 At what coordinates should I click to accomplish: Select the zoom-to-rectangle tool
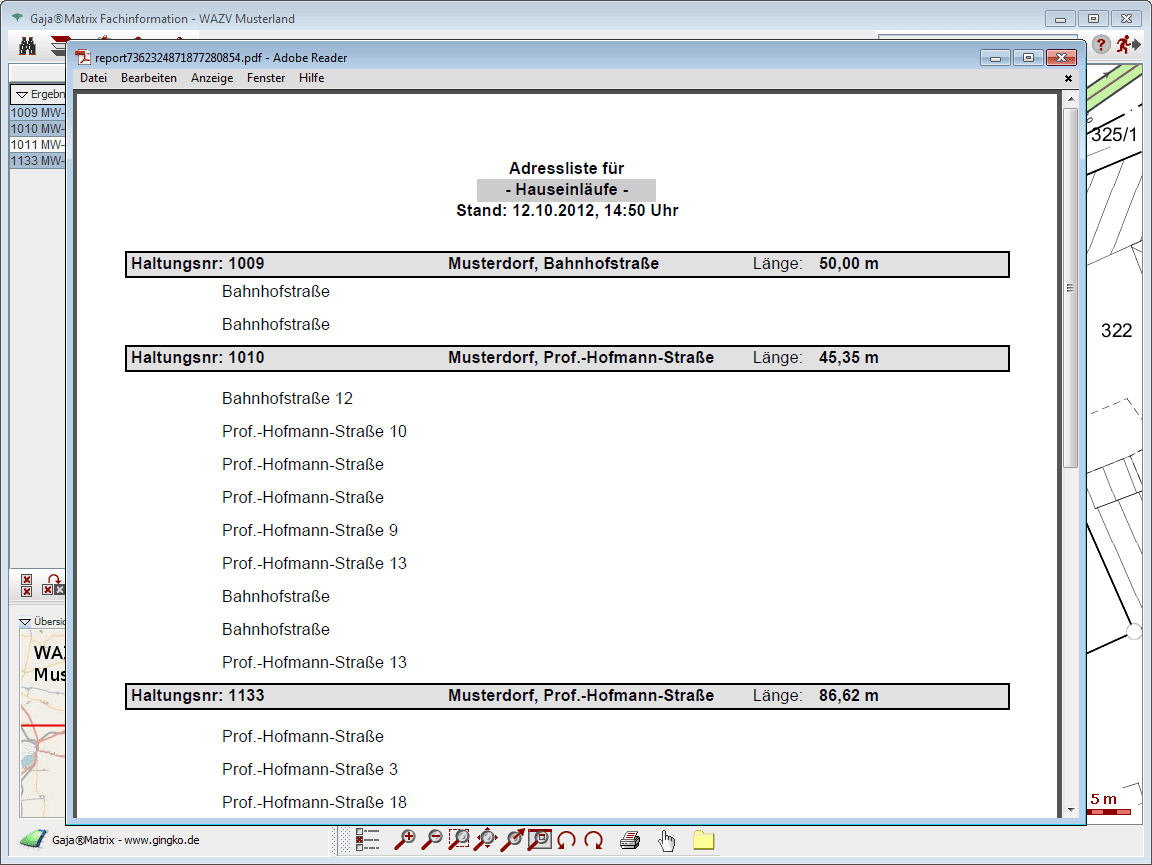pos(459,840)
